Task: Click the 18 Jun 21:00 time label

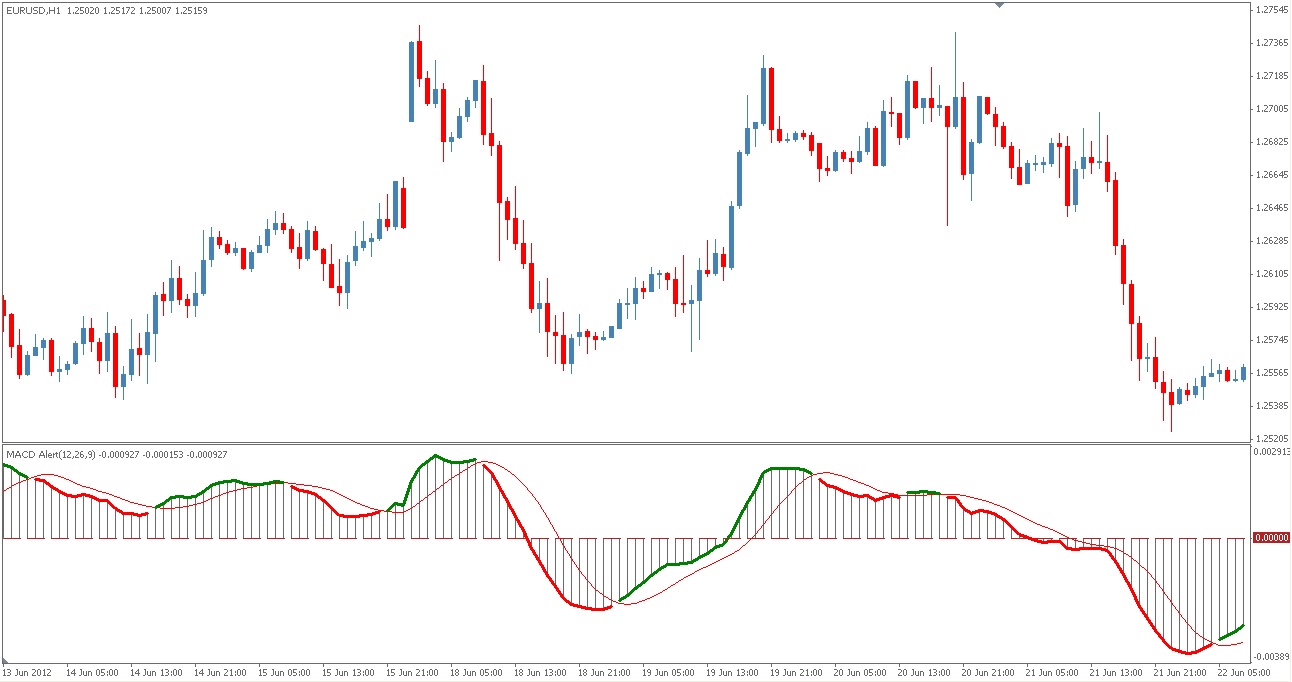Action: 605,672
